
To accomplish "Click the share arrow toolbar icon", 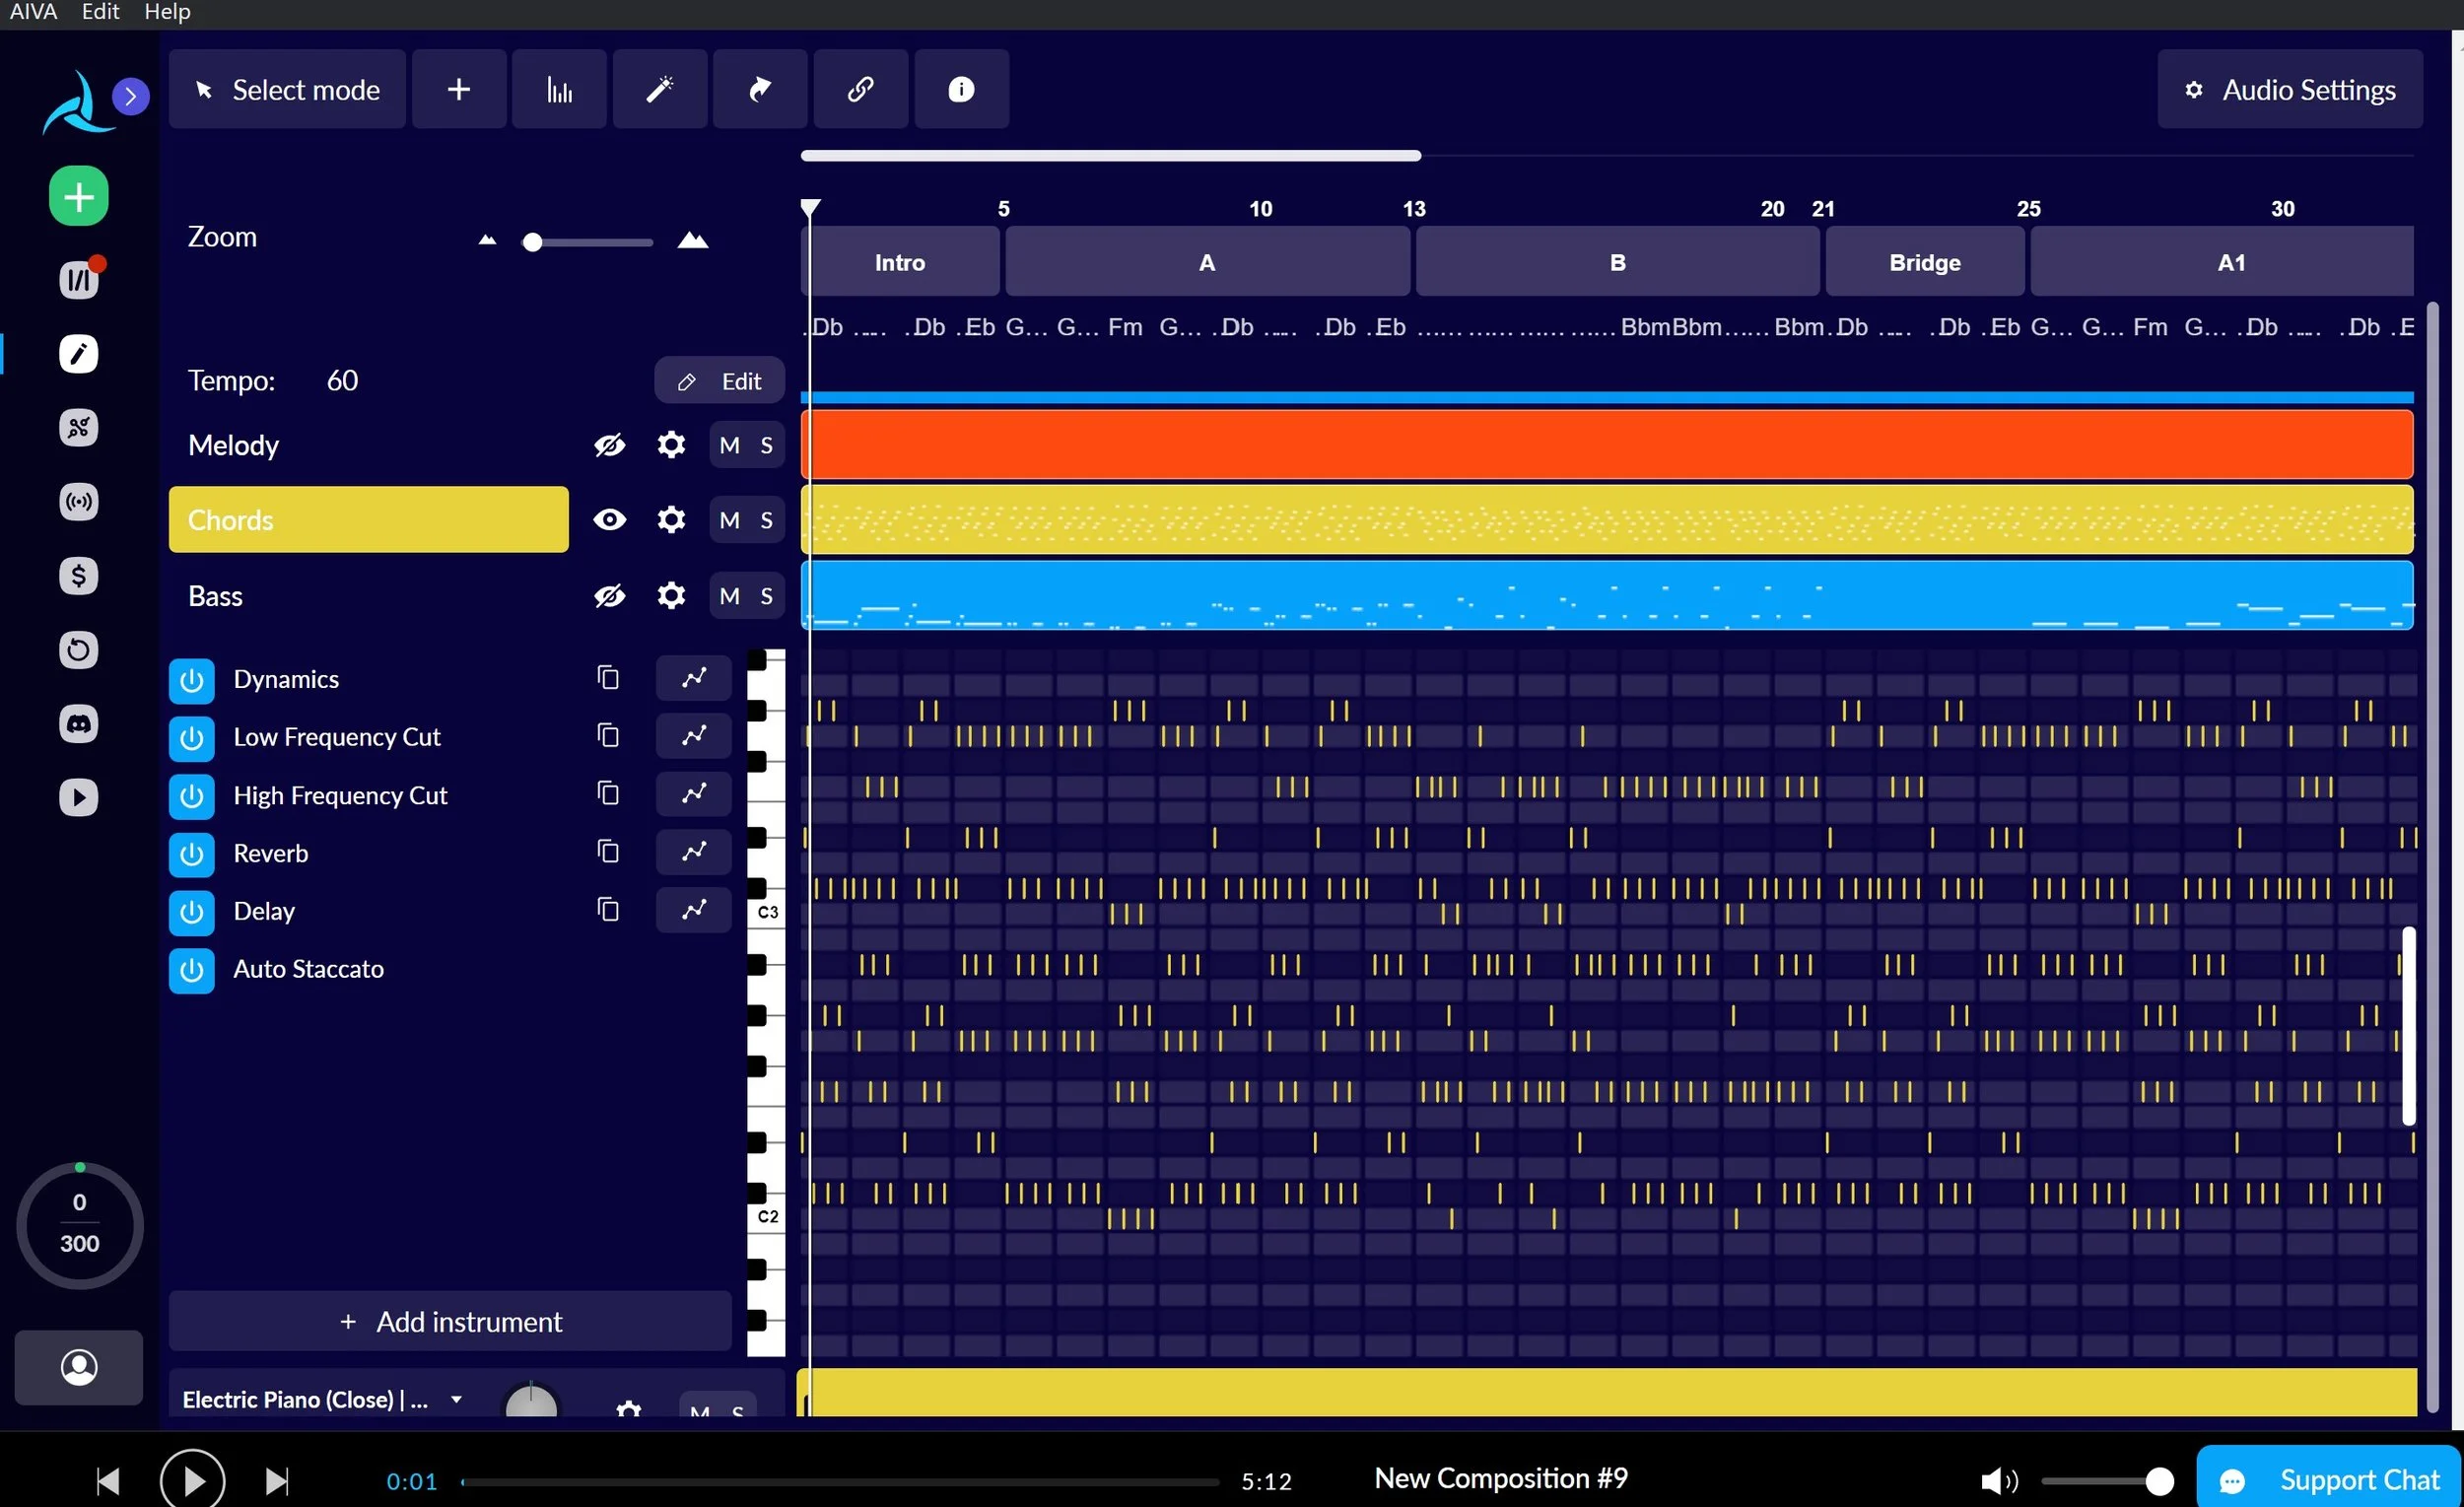I will click(x=760, y=89).
